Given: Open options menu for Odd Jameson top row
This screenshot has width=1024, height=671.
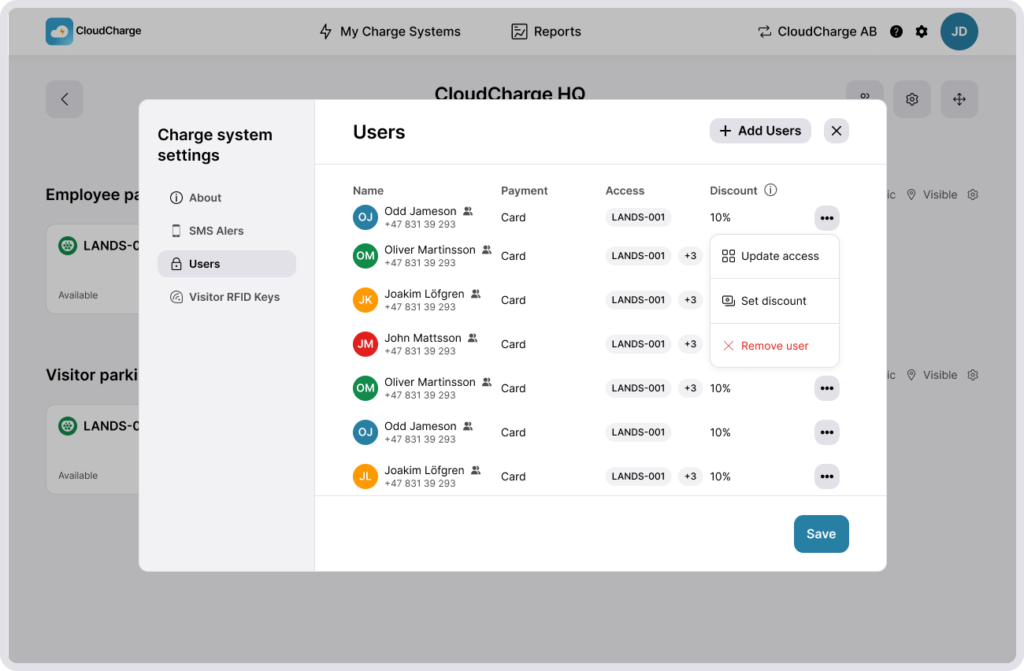Looking at the screenshot, I should (x=826, y=218).
